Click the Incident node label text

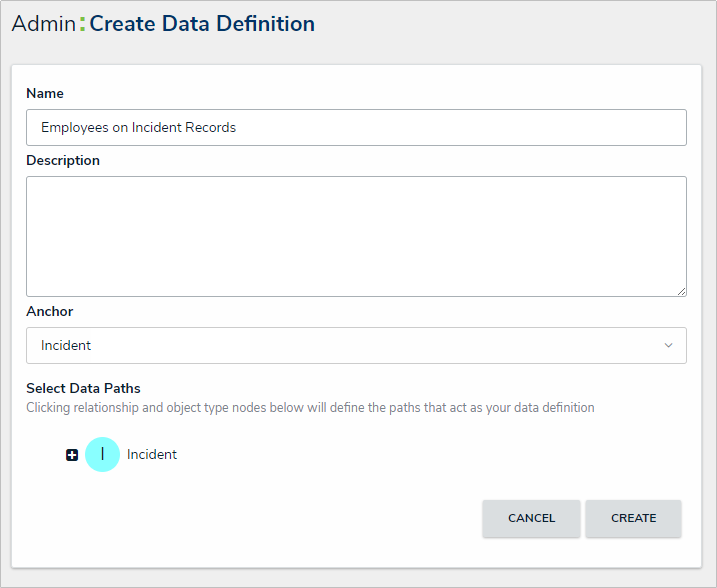[x=152, y=455]
